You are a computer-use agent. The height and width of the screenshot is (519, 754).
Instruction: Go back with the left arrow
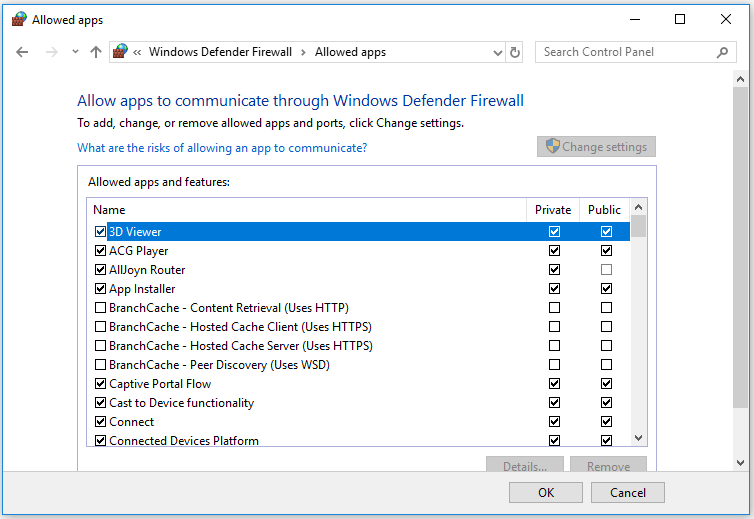(x=22, y=52)
